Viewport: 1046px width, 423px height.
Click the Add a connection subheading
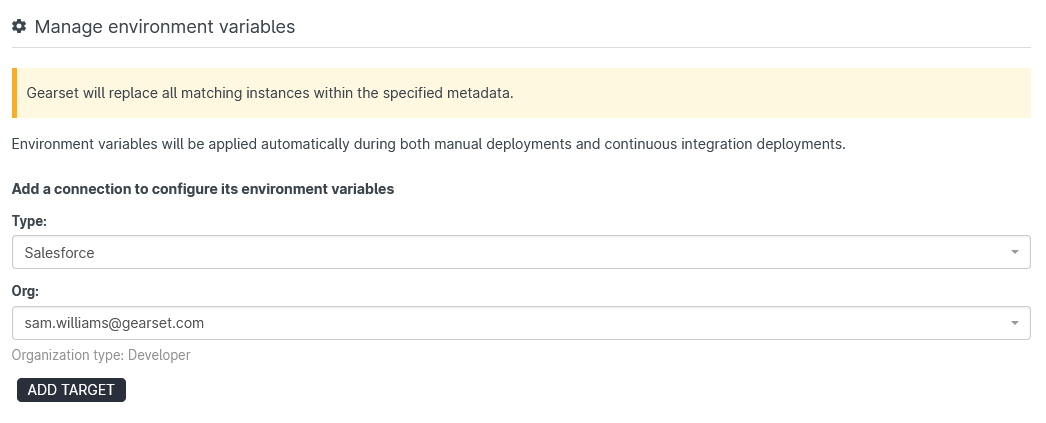[x=203, y=188]
